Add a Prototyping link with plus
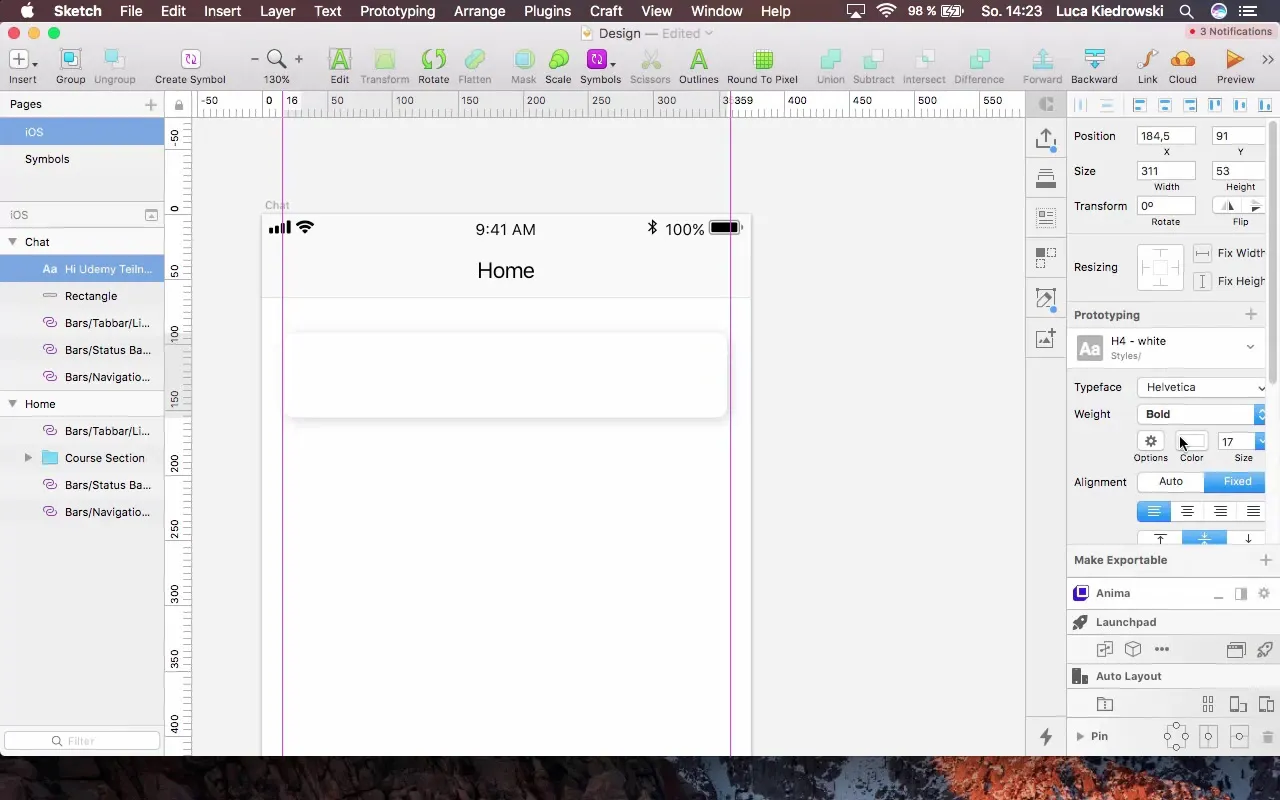1280x800 pixels. [x=1251, y=314]
